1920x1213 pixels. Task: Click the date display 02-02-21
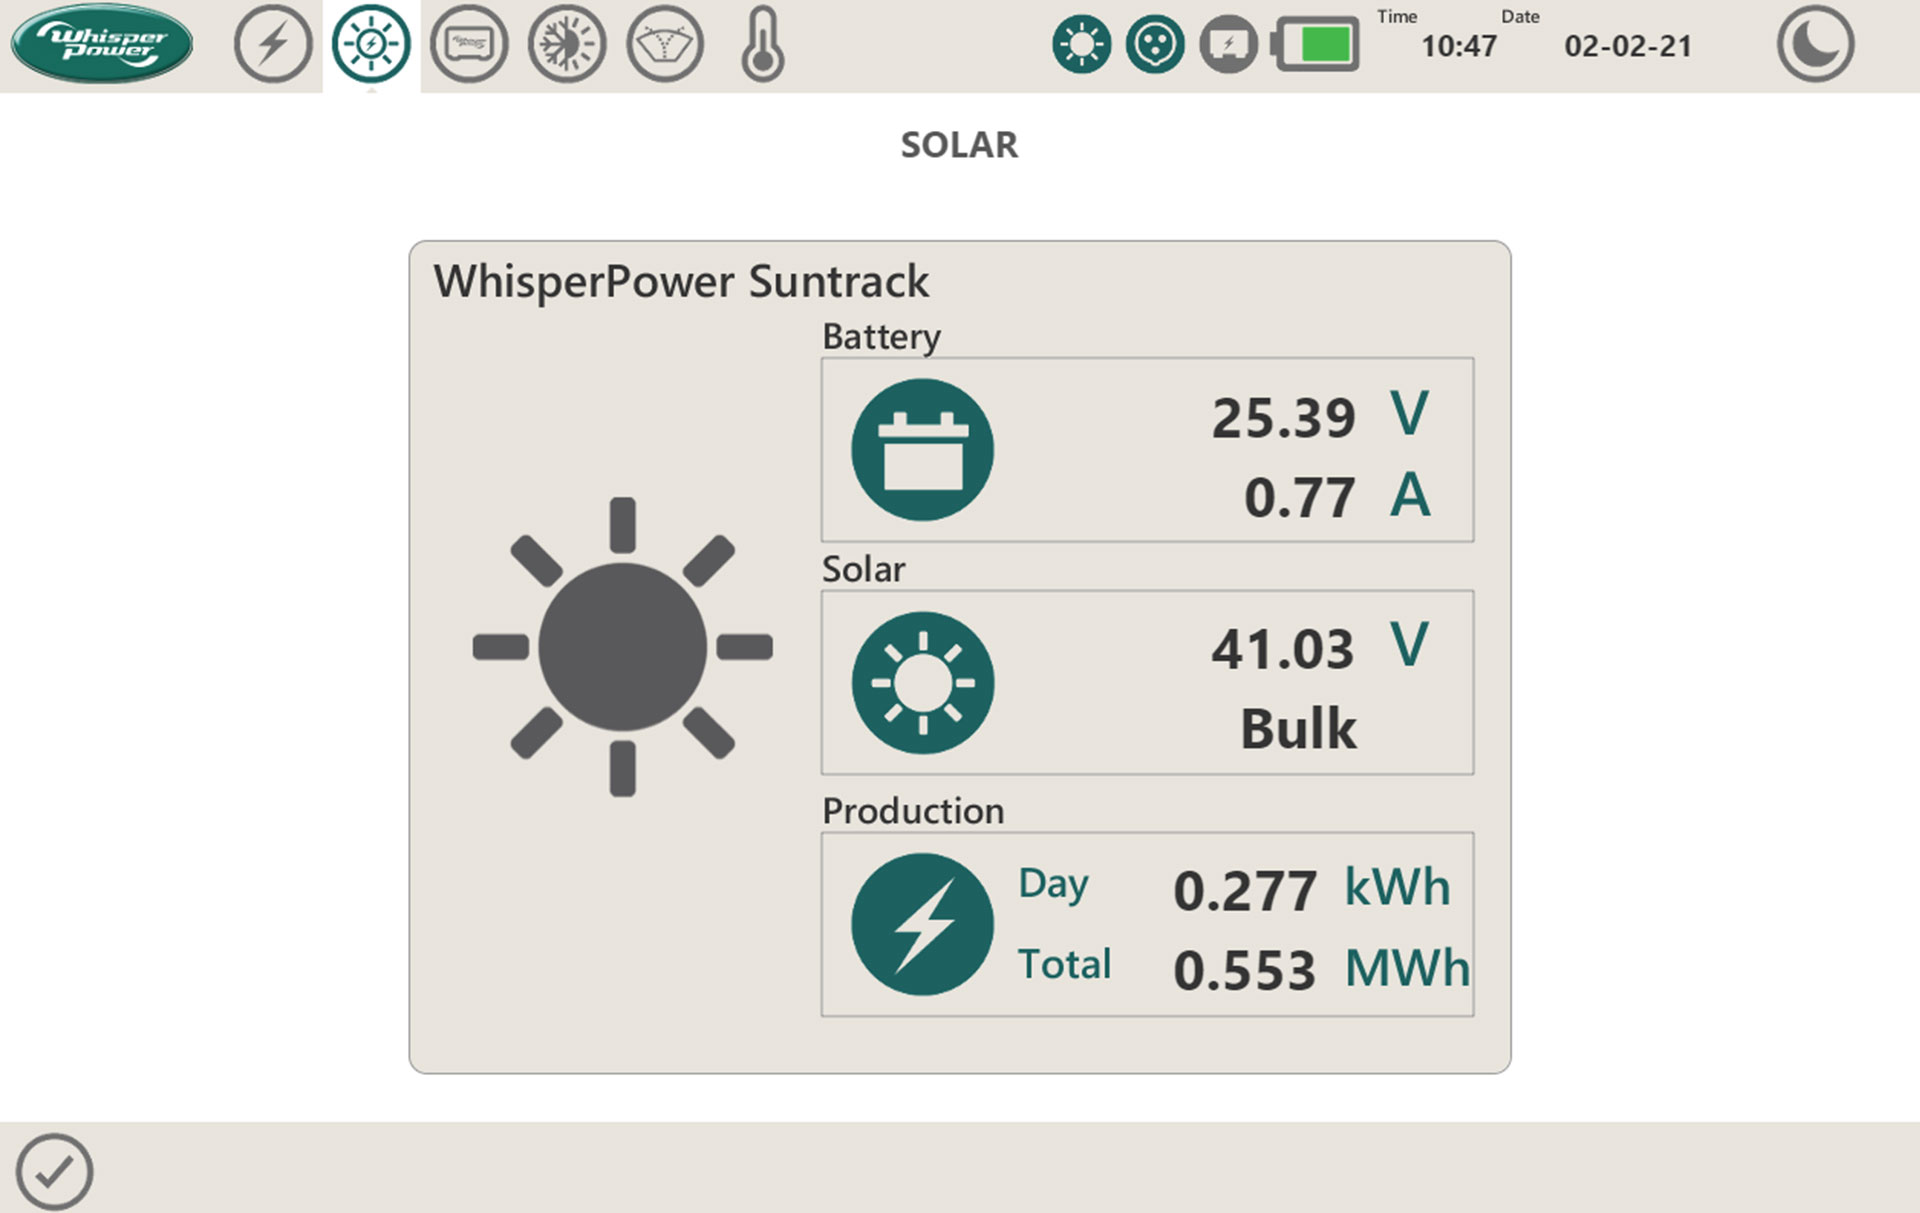tap(1627, 46)
